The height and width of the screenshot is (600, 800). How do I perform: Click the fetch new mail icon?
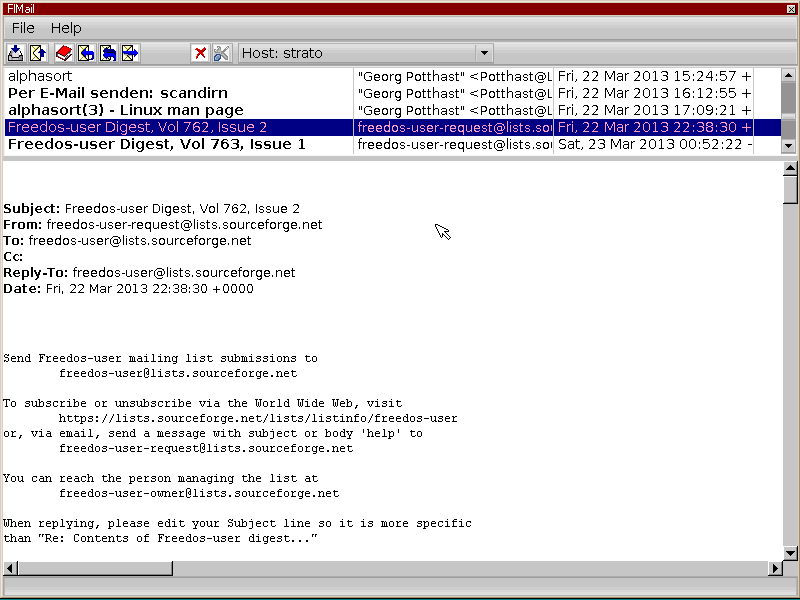[15, 53]
